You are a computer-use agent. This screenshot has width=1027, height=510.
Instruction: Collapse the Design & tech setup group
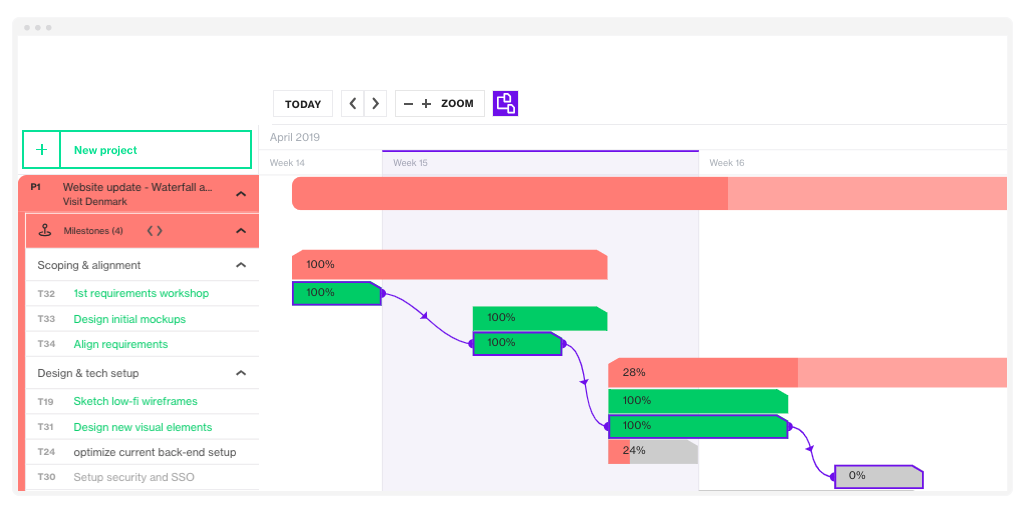tap(241, 373)
